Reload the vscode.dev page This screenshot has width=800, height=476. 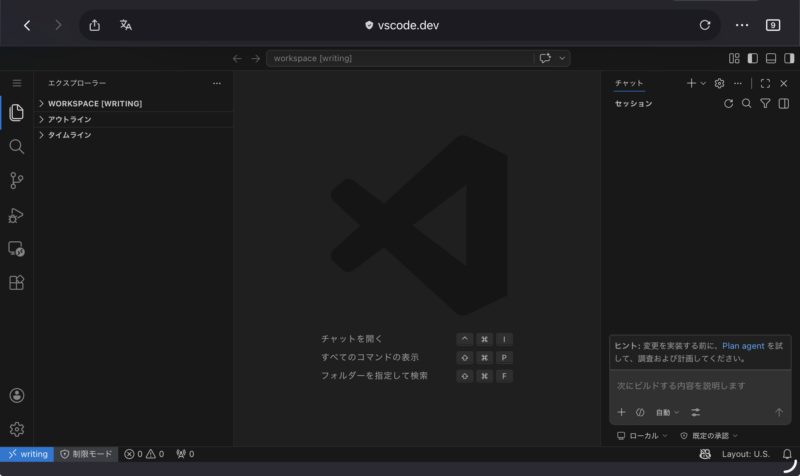pyautogui.click(x=705, y=25)
